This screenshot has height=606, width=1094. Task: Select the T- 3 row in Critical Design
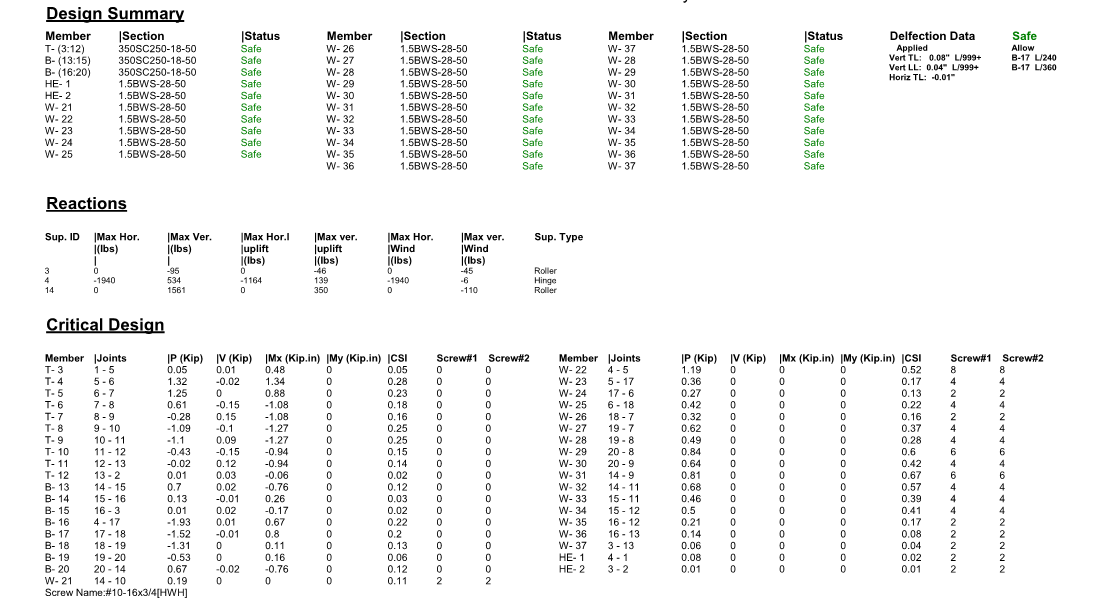click(54, 370)
